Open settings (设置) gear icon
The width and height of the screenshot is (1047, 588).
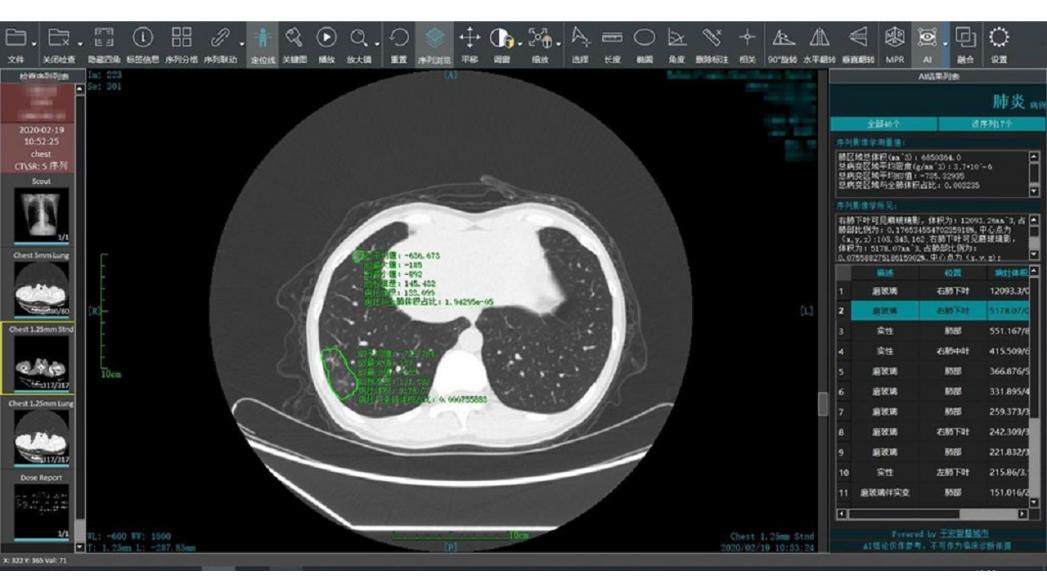[x=998, y=38]
